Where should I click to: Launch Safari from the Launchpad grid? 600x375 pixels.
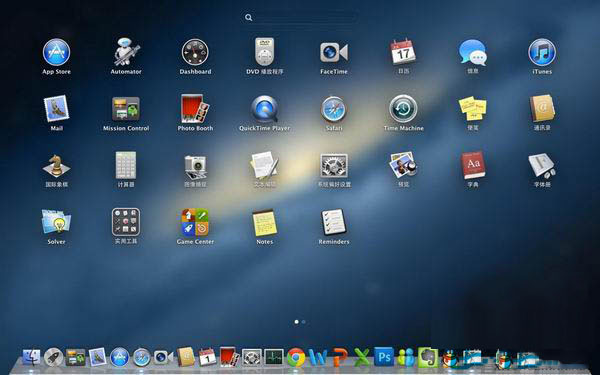click(x=334, y=109)
